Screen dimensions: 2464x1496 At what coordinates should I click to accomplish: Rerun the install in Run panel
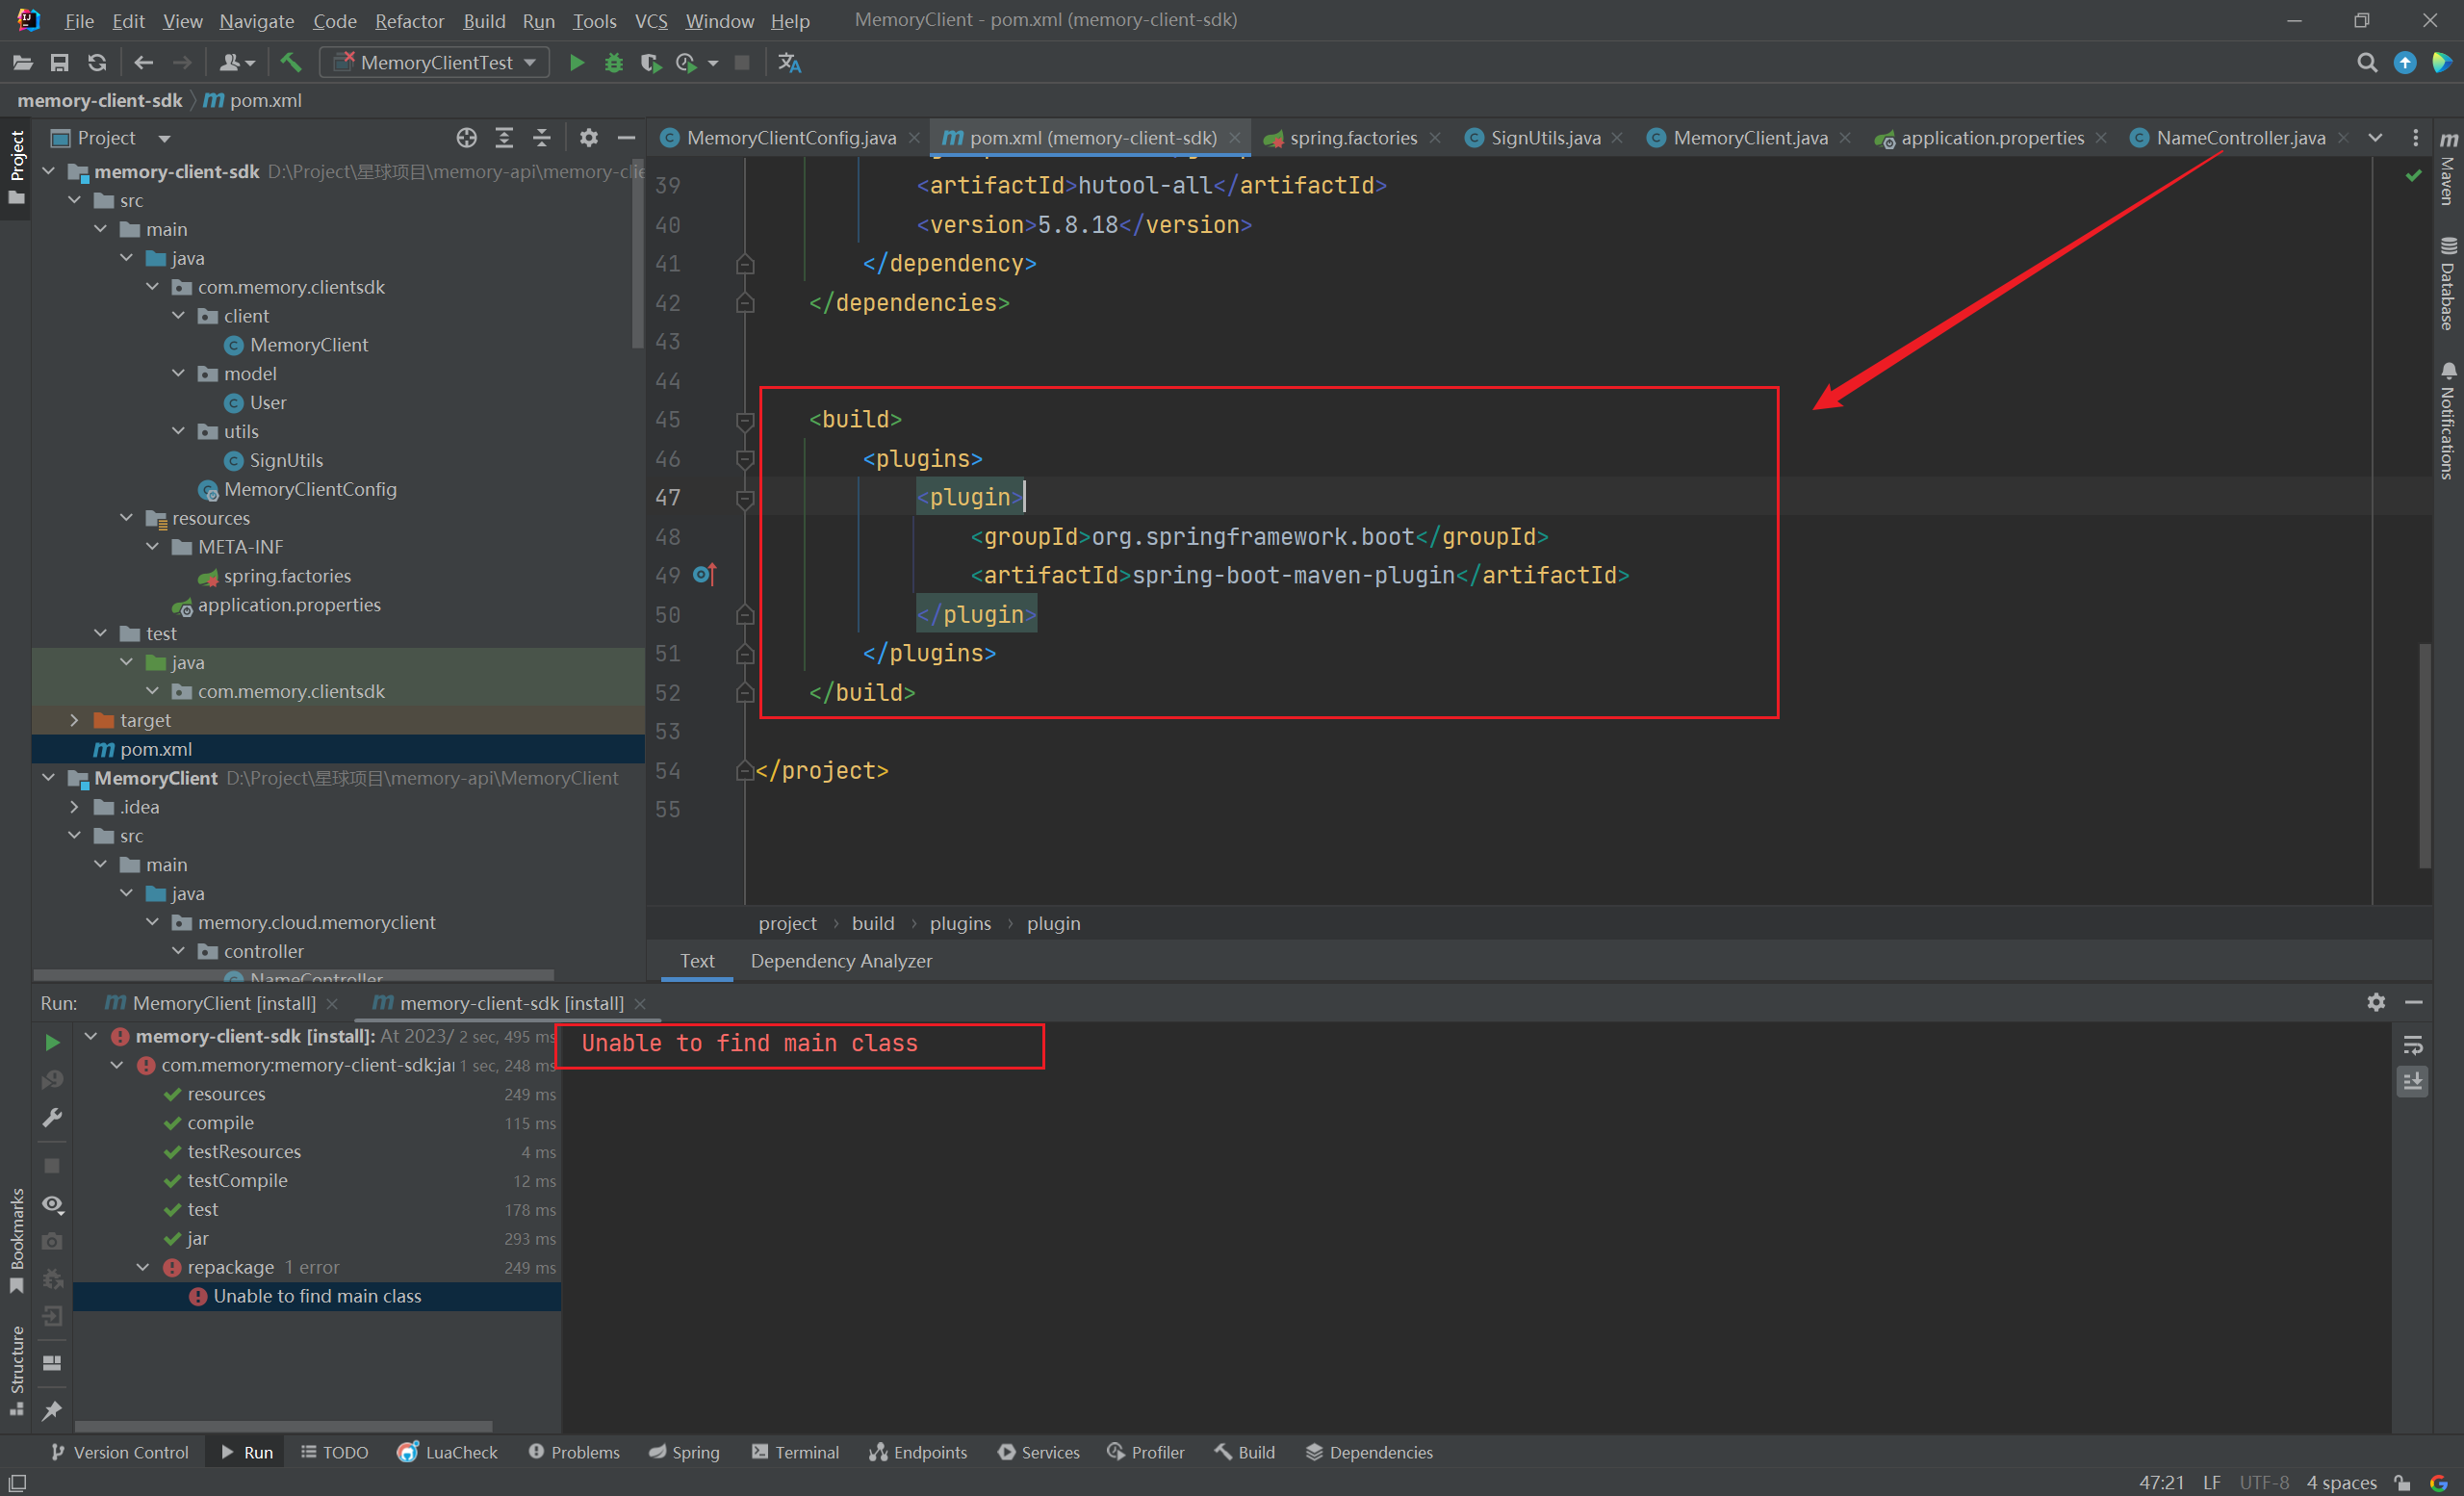[x=52, y=1043]
